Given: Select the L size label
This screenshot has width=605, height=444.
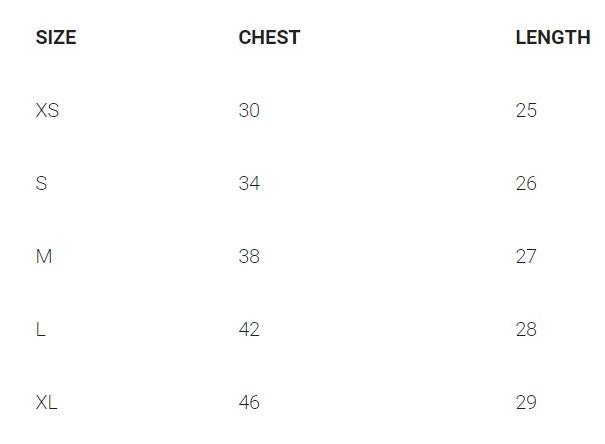Looking at the screenshot, I should tap(41, 329).
